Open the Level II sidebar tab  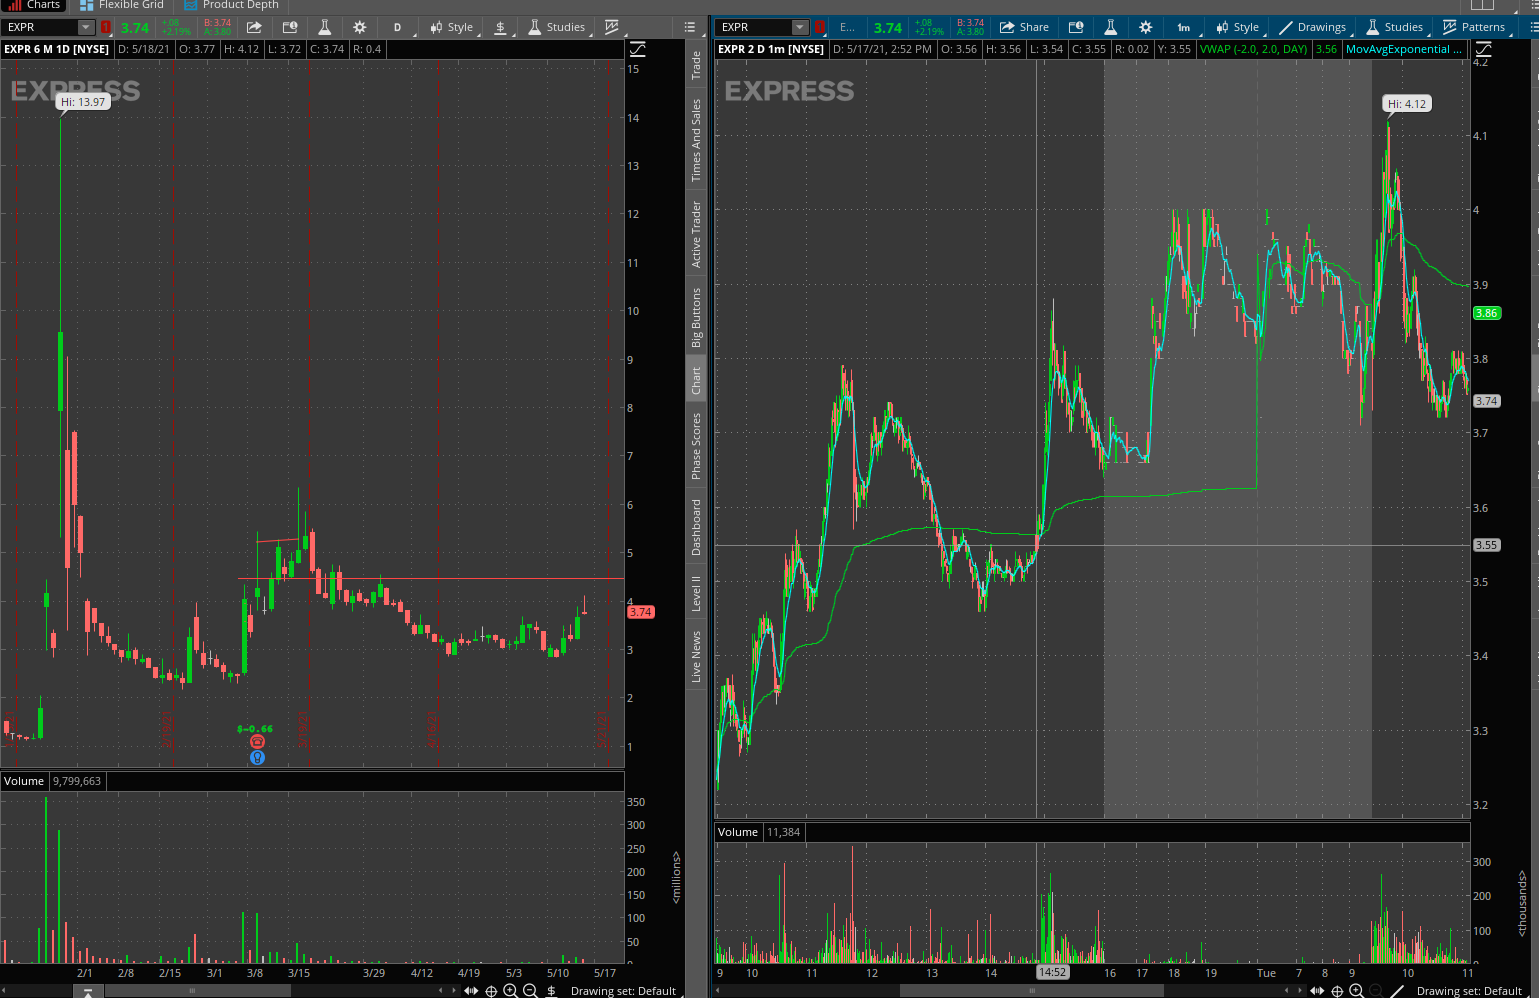tap(696, 593)
